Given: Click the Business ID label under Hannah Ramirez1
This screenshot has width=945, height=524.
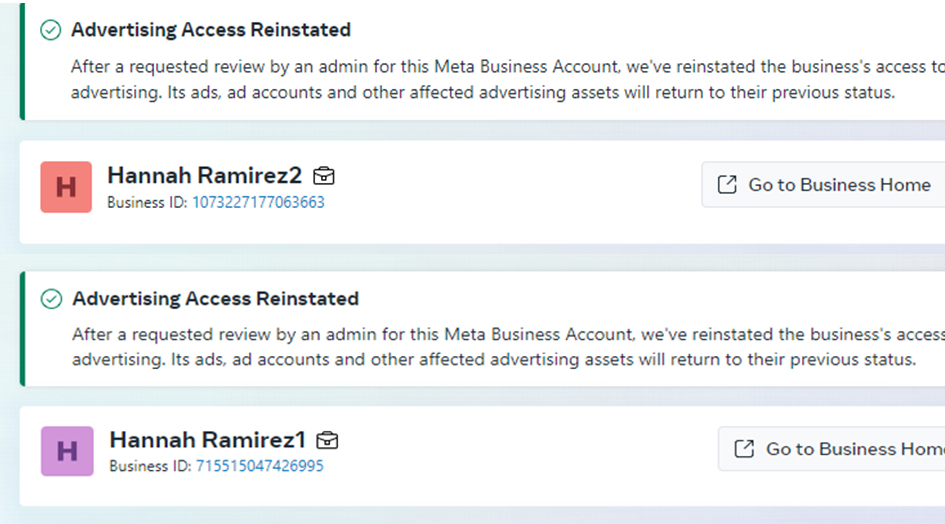Looking at the screenshot, I should coord(150,466).
